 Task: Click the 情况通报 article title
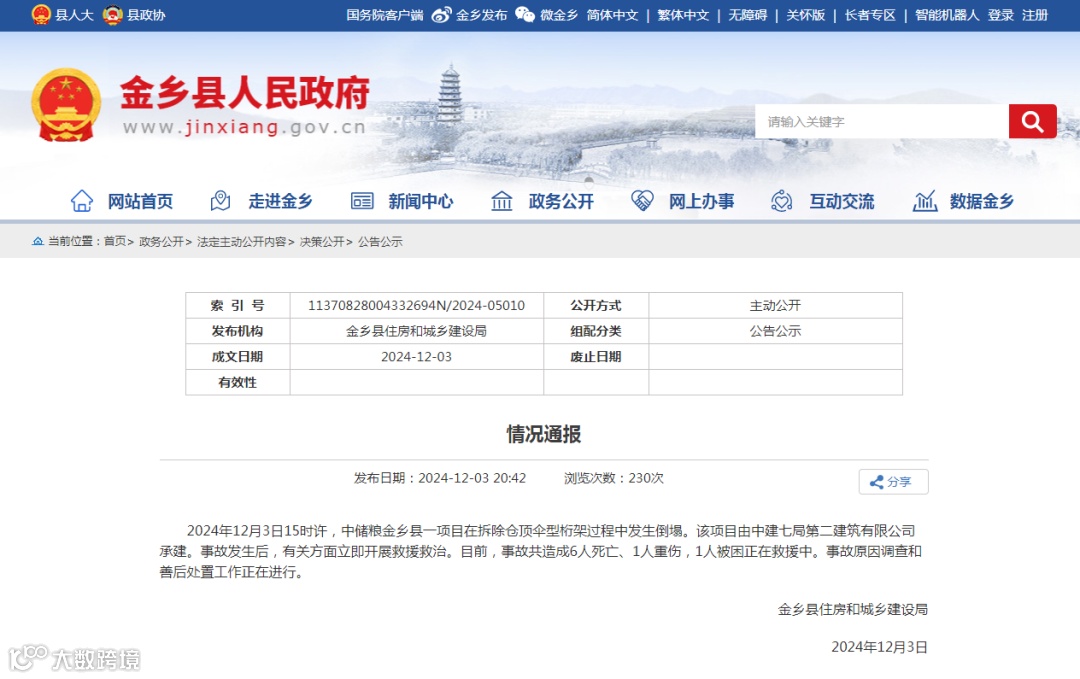(x=544, y=434)
